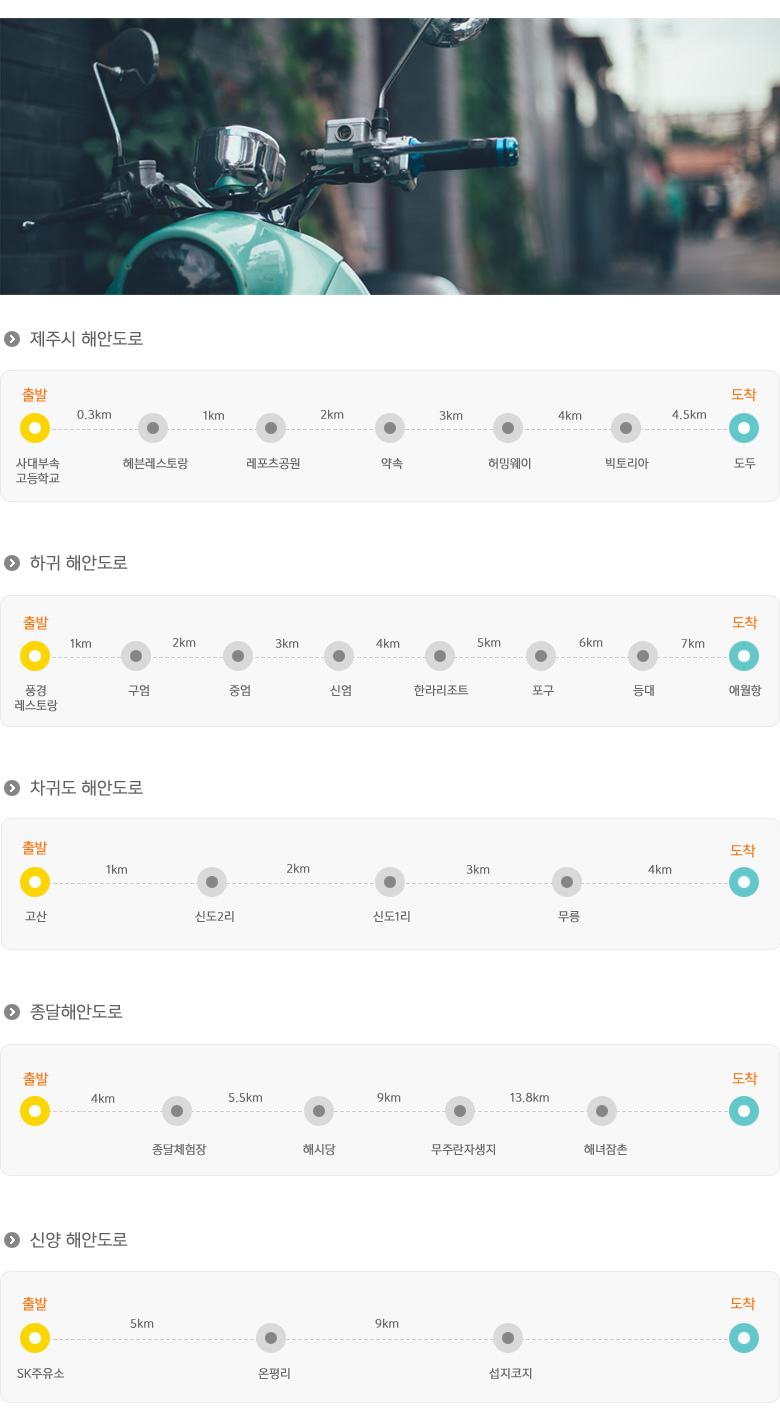Expand the 제주시 해안도로 section arrow

[x=12, y=339]
